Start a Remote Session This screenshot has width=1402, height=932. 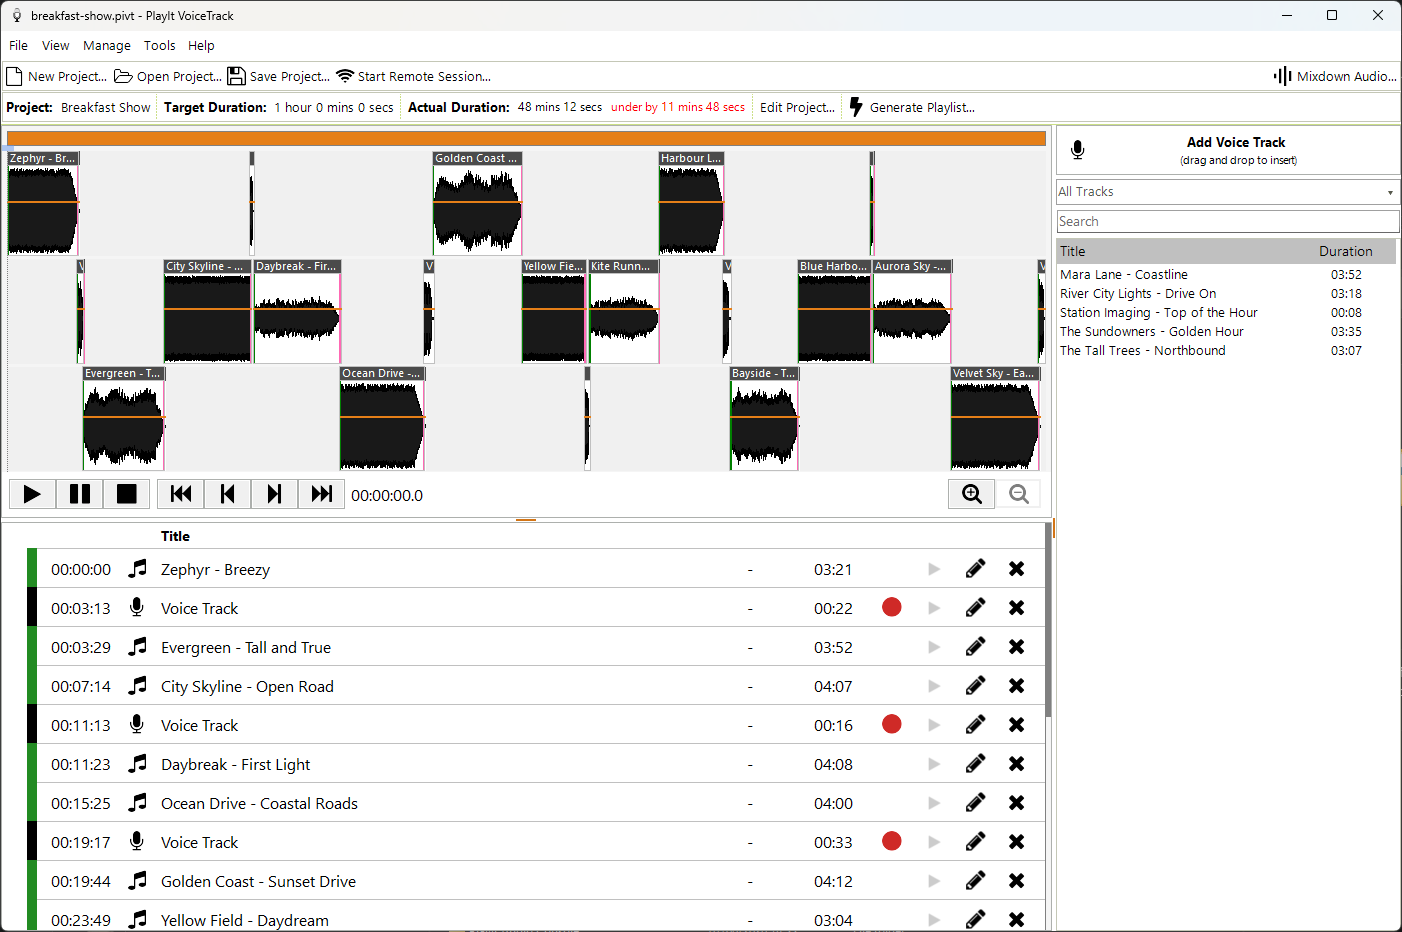pyautogui.click(x=413, y=76)
